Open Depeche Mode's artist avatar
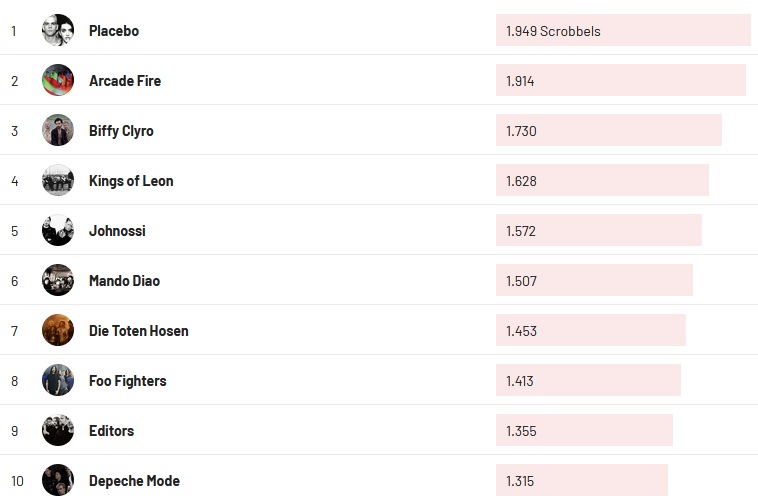This screenshot has width=758, height=504. click(58, 480)
